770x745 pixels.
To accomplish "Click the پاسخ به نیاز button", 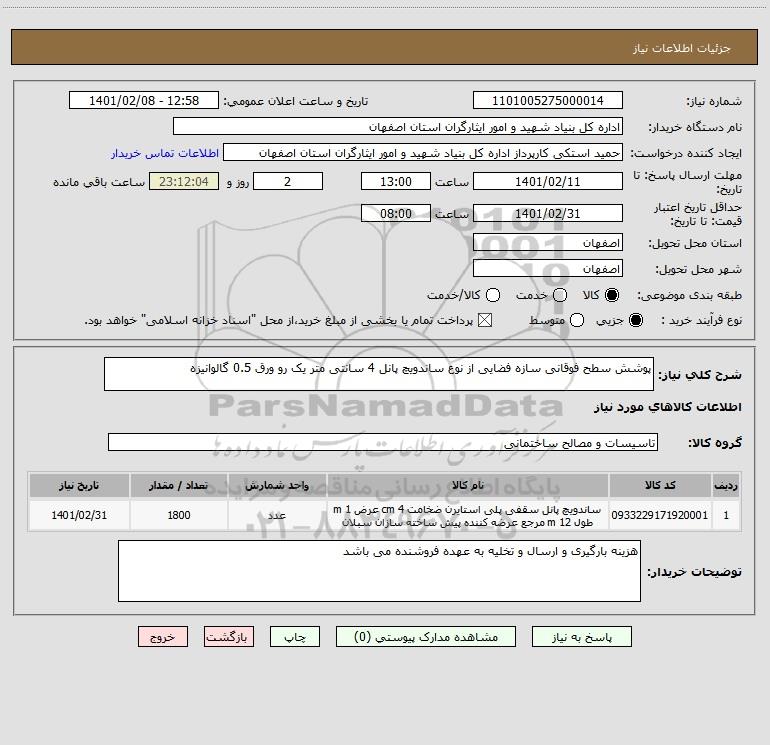I will tap(581, 637).
